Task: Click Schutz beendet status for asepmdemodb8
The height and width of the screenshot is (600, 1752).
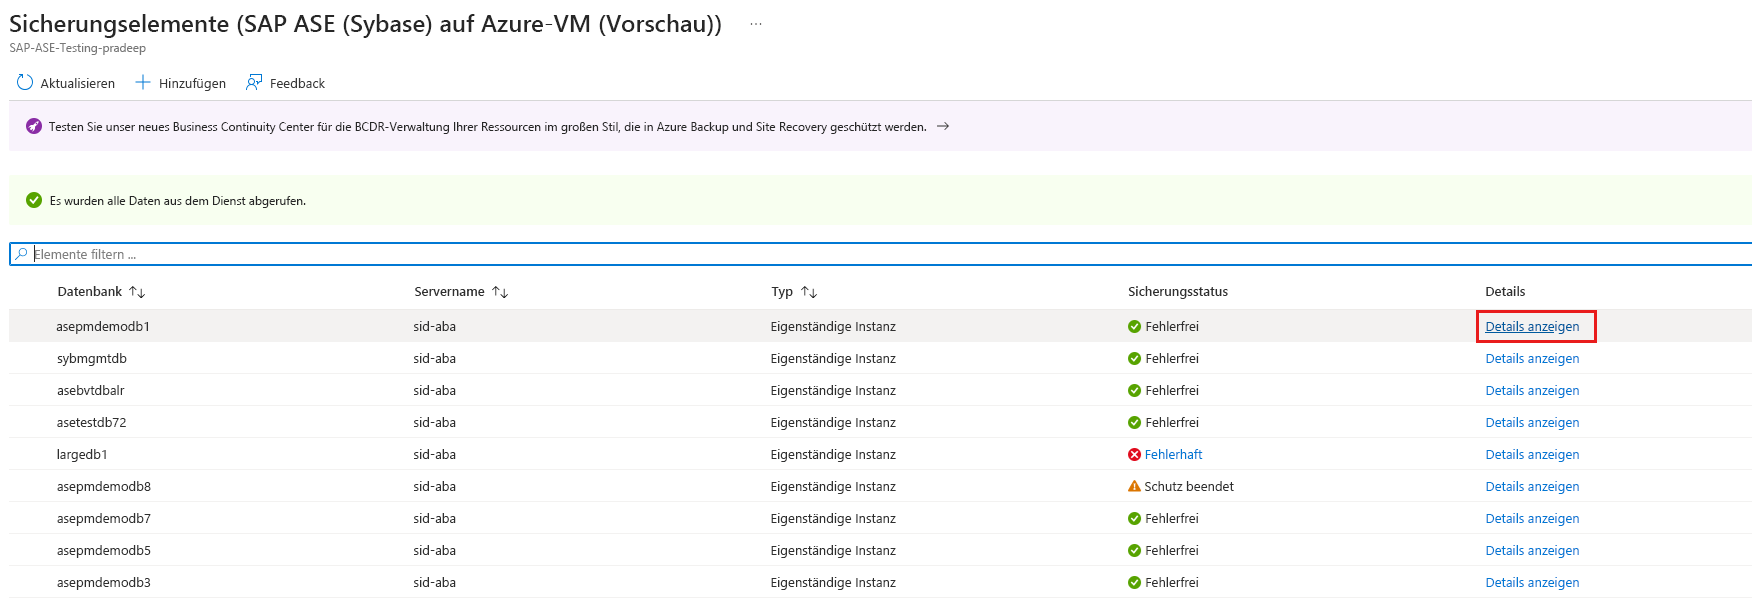Action: [x=1189, y=486]
